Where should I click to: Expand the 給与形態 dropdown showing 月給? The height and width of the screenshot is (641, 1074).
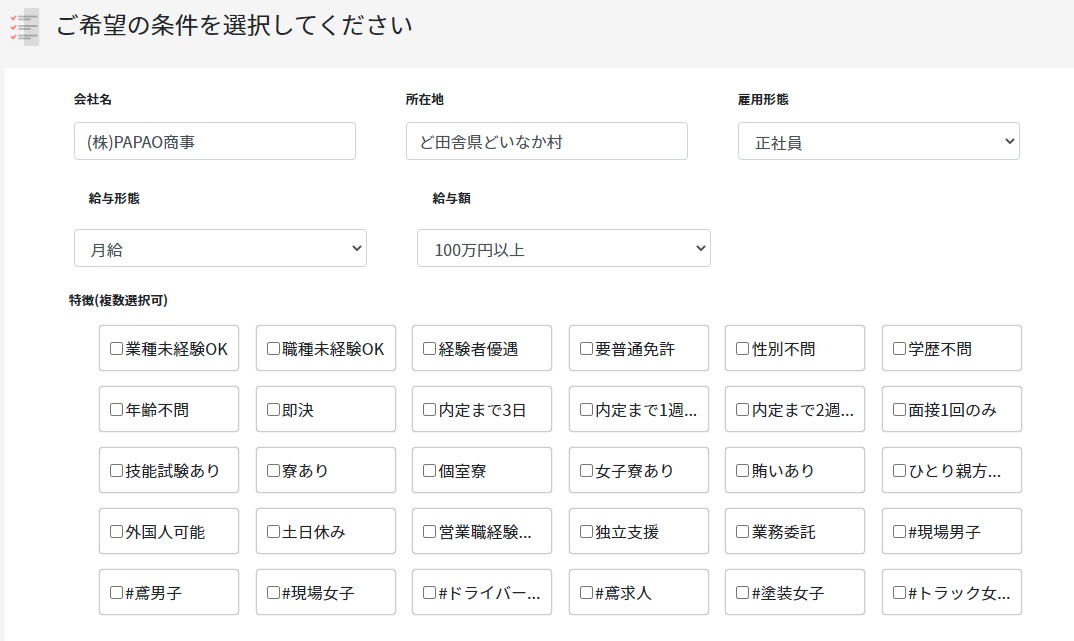coord(220,249)
